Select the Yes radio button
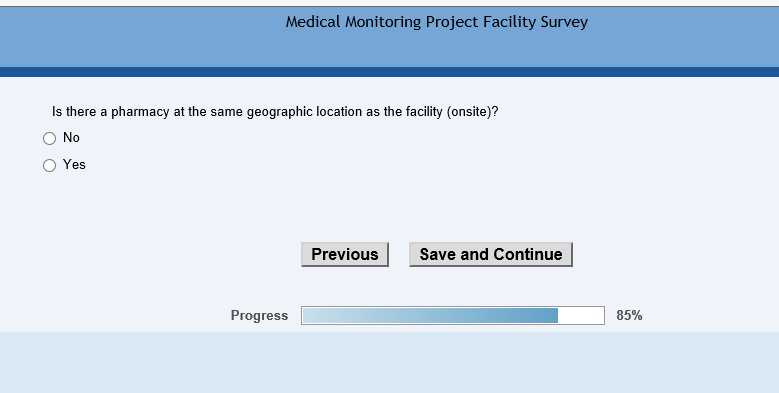Viewport: 779px width, 393px height. 49,165
